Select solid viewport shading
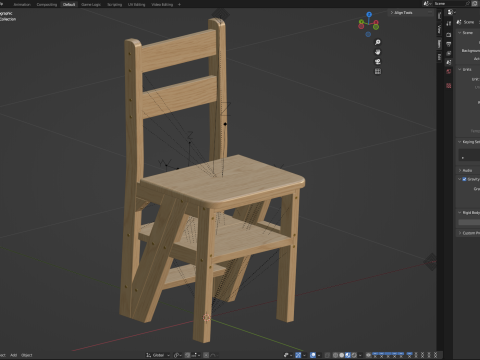480x360 pixels. pyautogui.click(x=341, y=355)
